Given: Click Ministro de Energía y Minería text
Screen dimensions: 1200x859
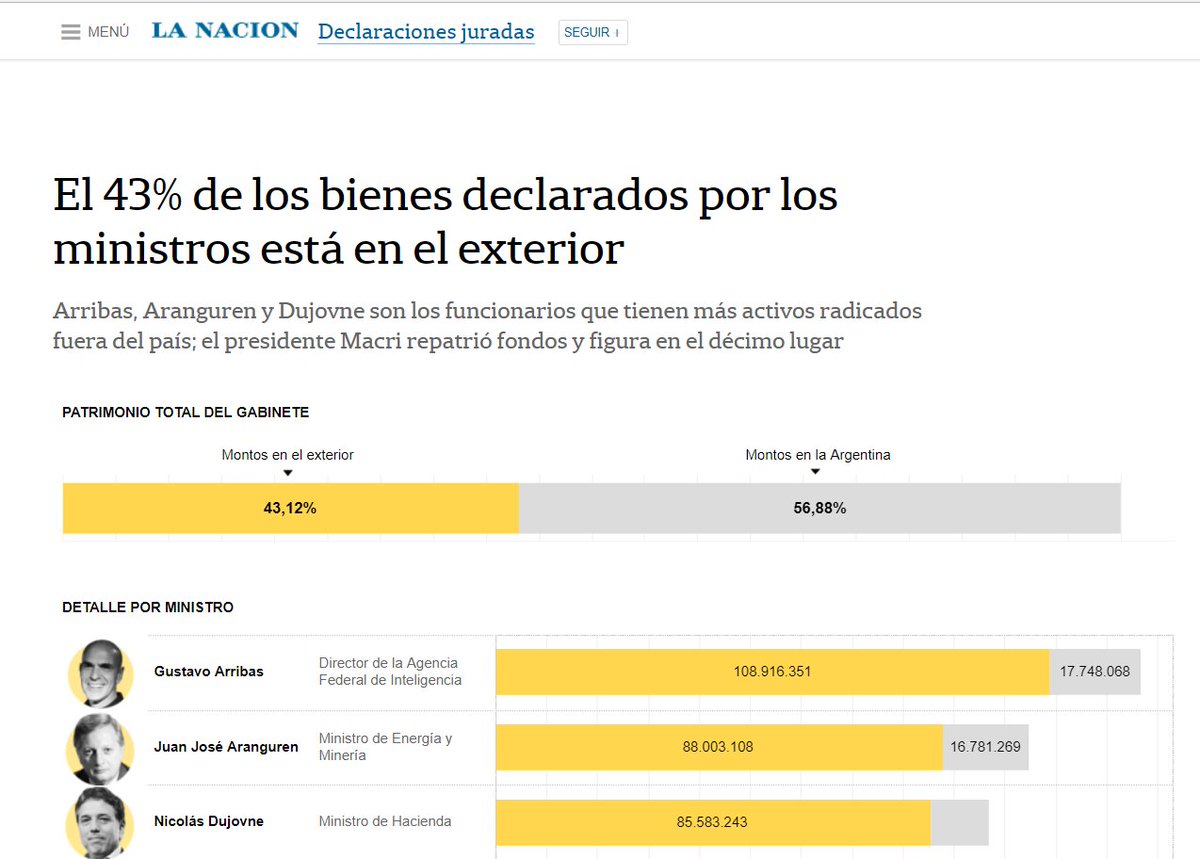Looking at the screenshot, I should coord(386,746).
